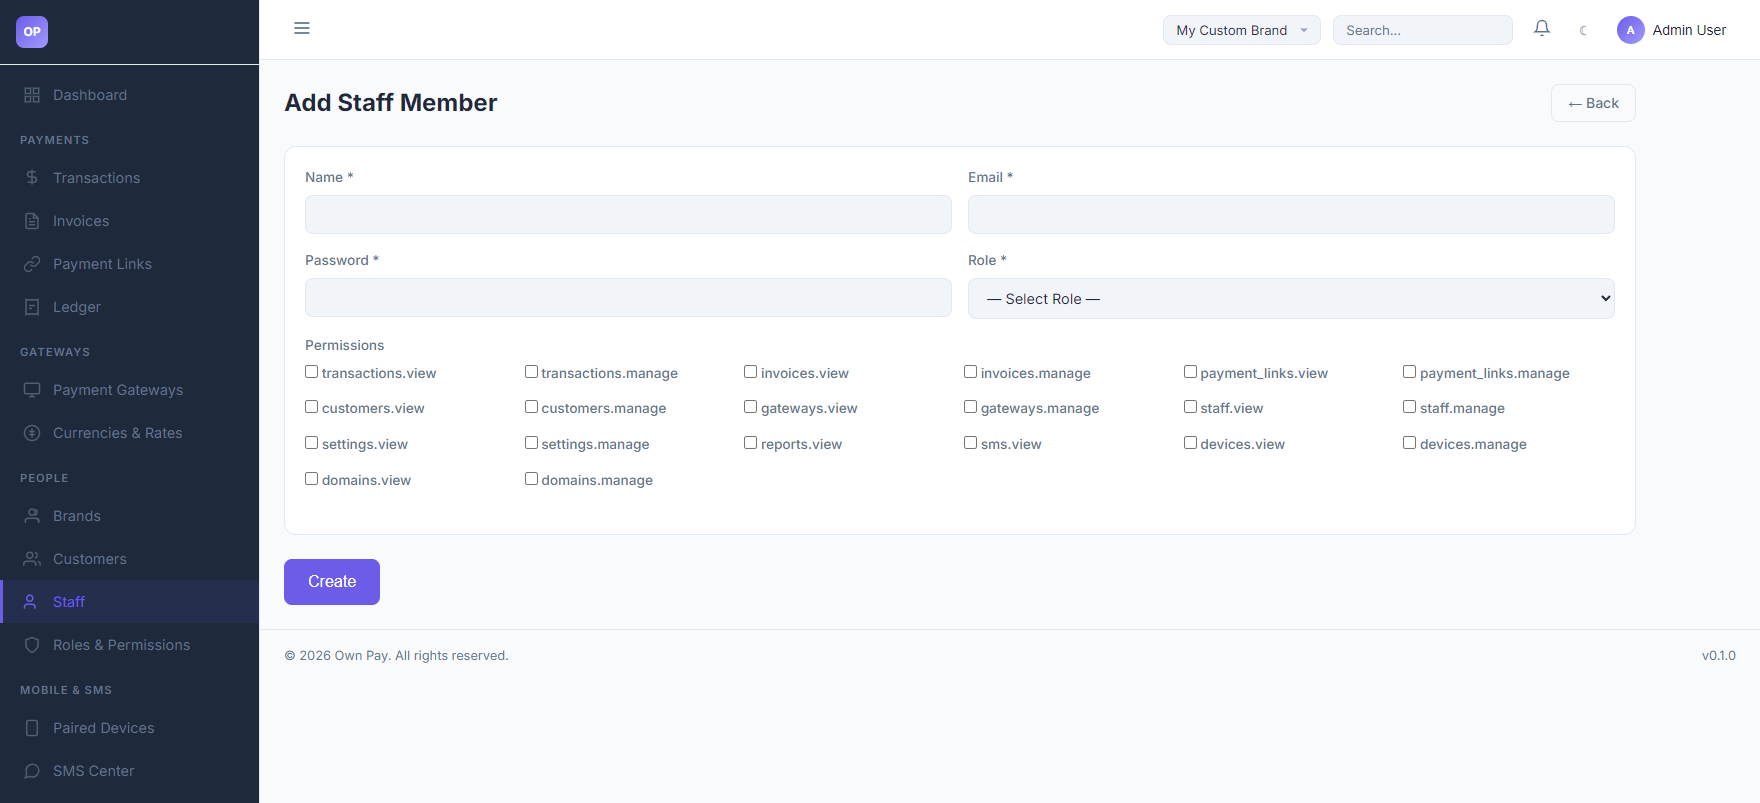Click the Create button

[332, 582]
